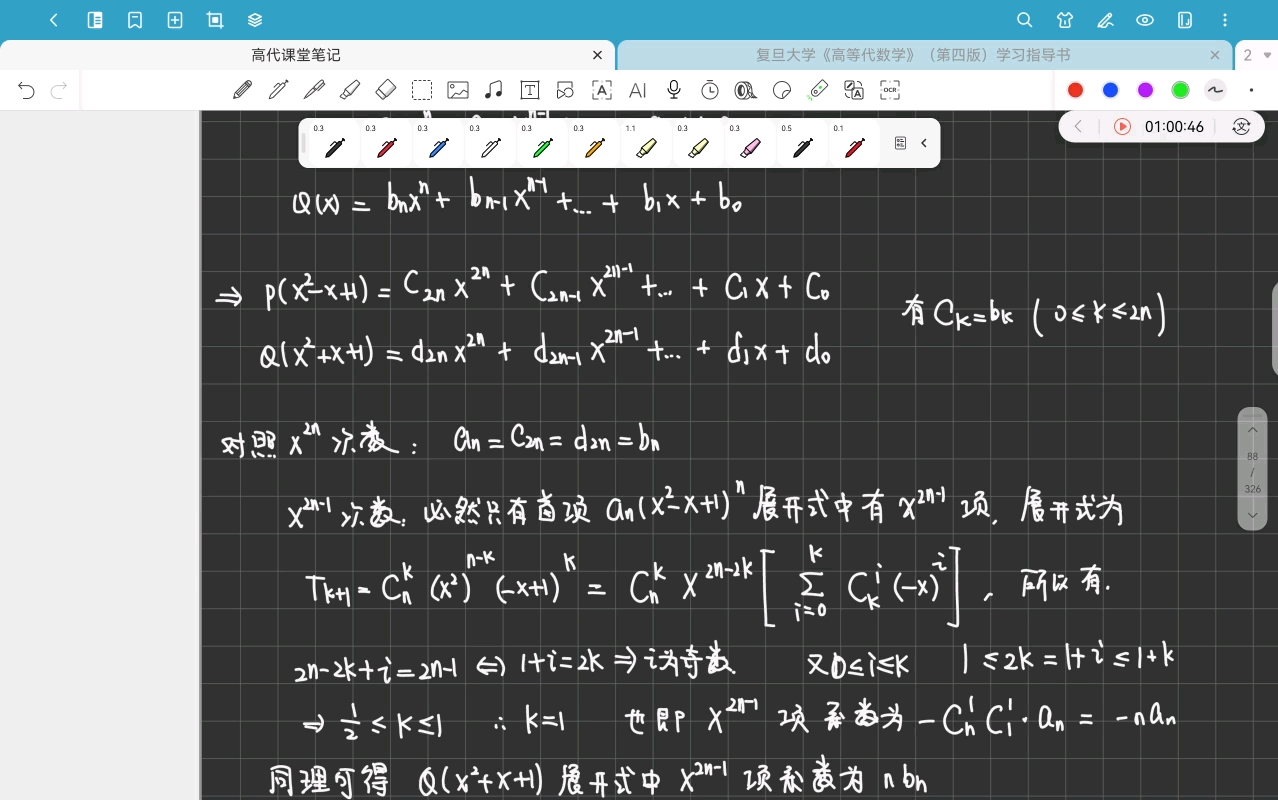
Task: Open the timer clock tool
Action: click(x=710, y=90)
